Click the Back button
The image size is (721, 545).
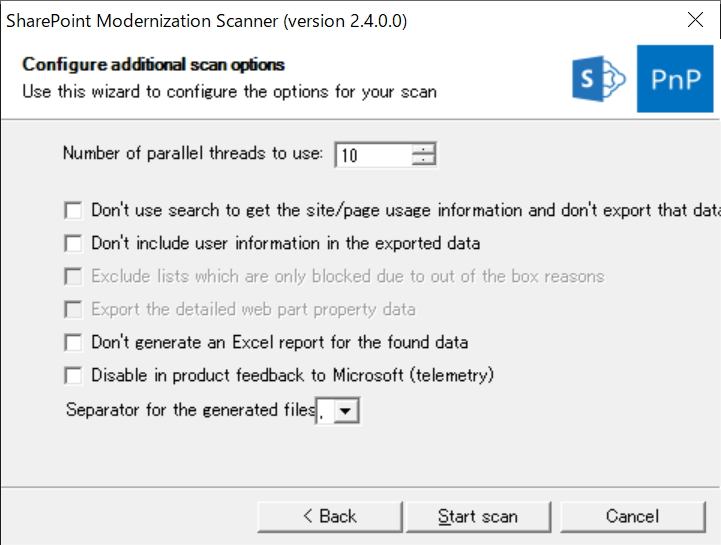[329, 516]
